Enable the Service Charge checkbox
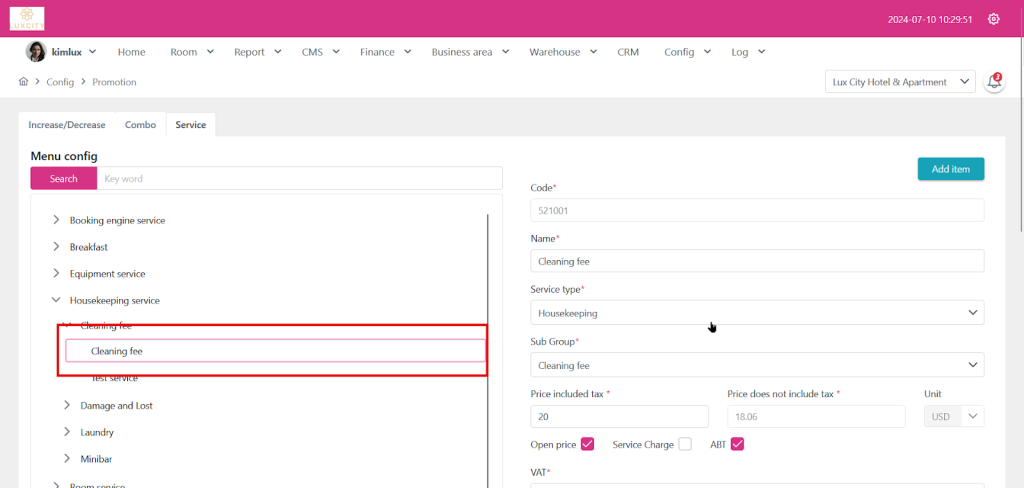The width and height of the screenshot is (1024, 488). [685, 444]
